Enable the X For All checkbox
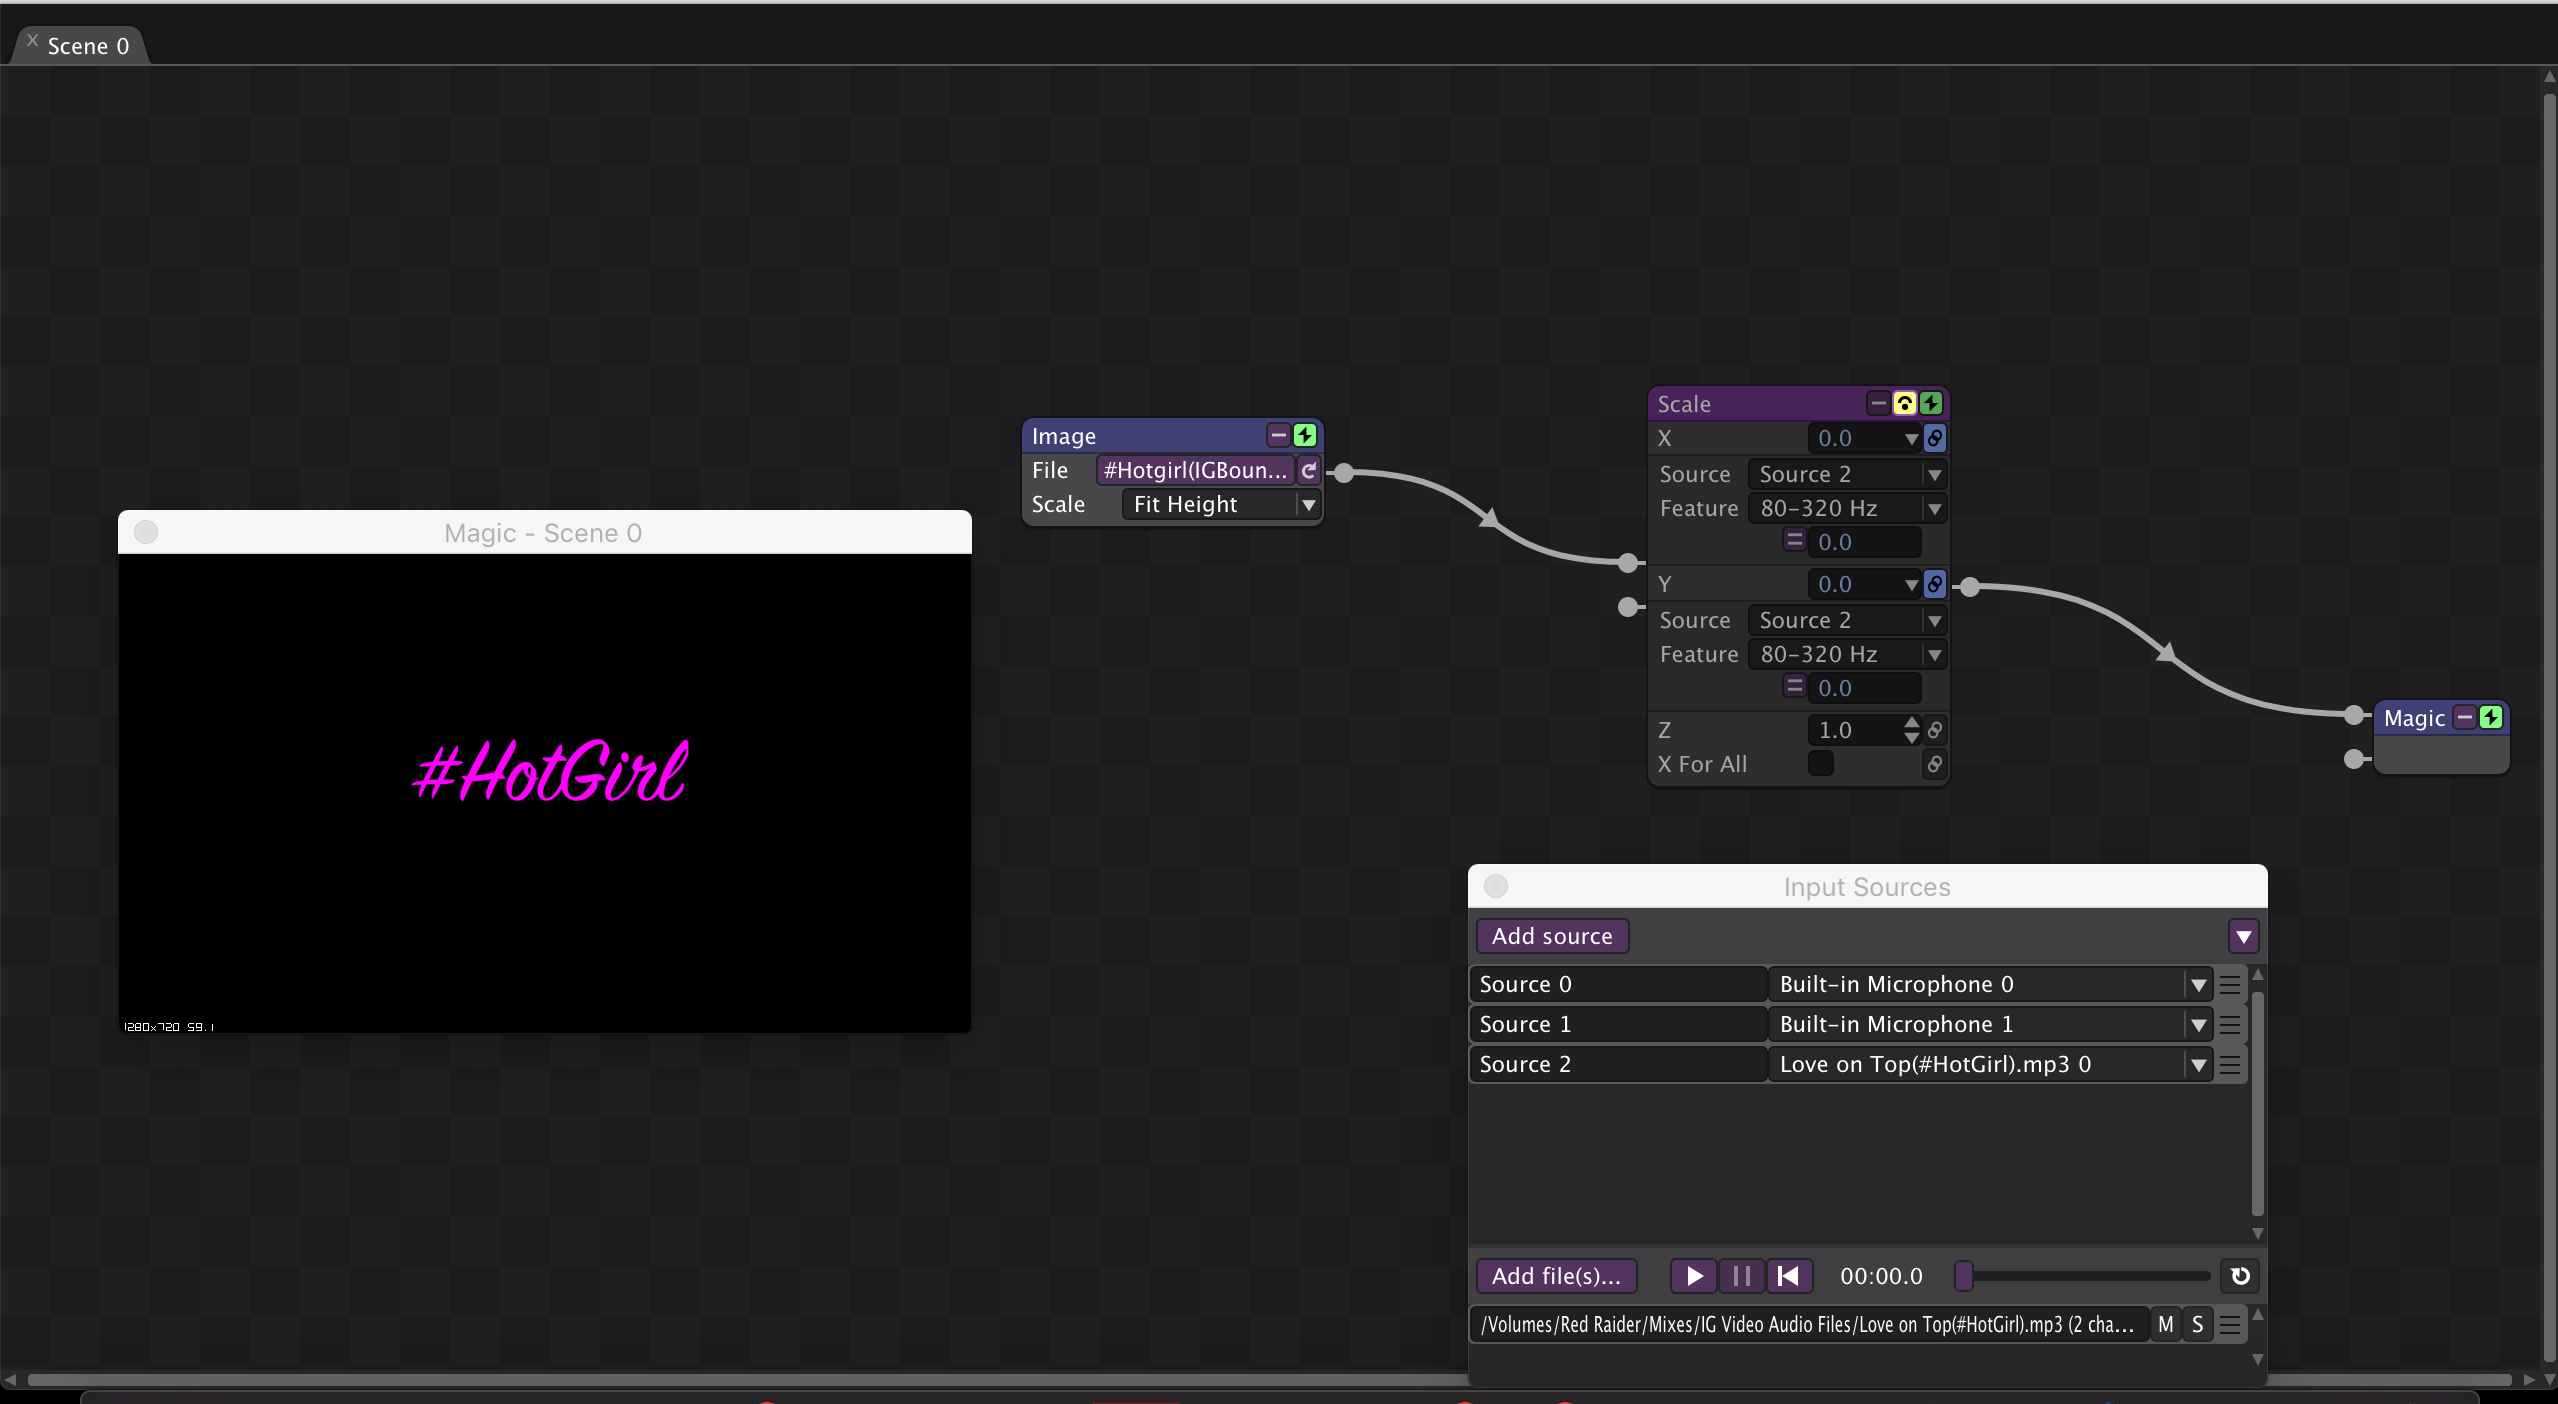 pos(1821,764)
